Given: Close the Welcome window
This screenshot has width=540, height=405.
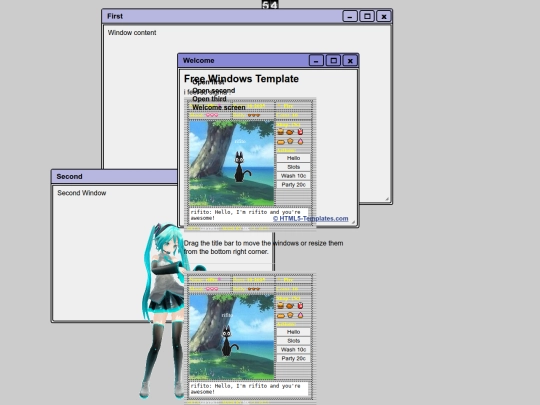Looking at the screenshot, I should [x=350, y=61].
